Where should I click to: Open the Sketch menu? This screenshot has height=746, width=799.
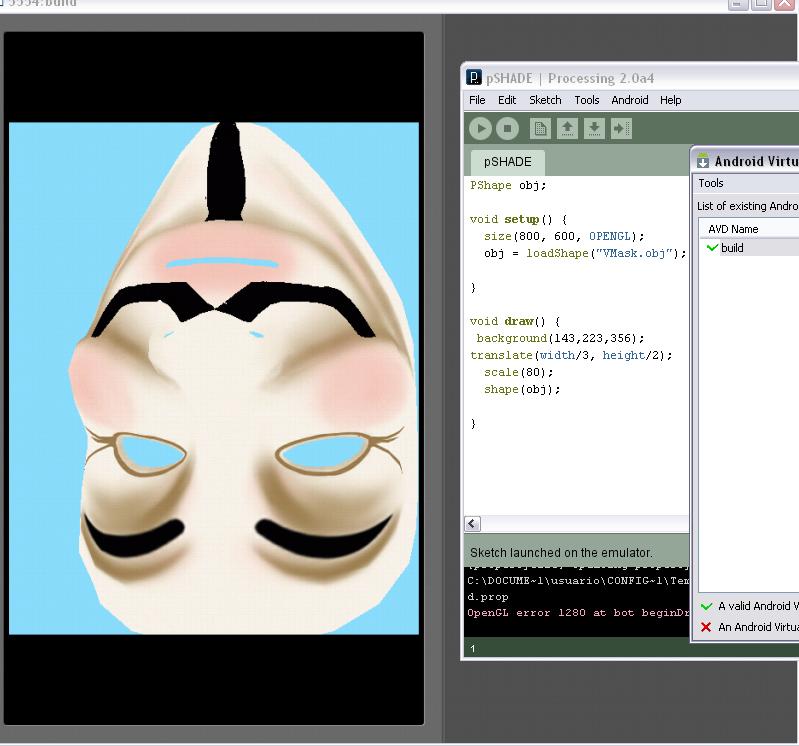(x=545, y=100)
